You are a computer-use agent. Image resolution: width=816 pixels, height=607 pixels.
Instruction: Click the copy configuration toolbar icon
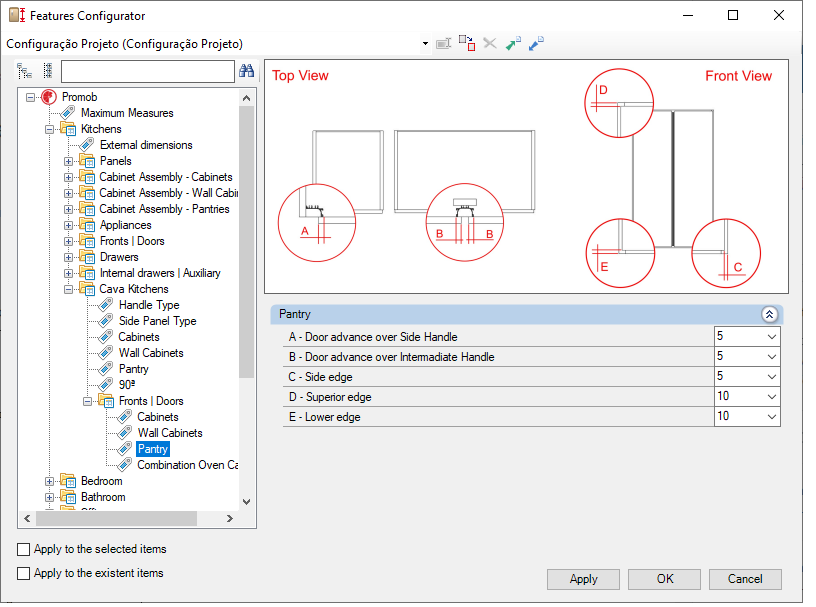point(467,43)
